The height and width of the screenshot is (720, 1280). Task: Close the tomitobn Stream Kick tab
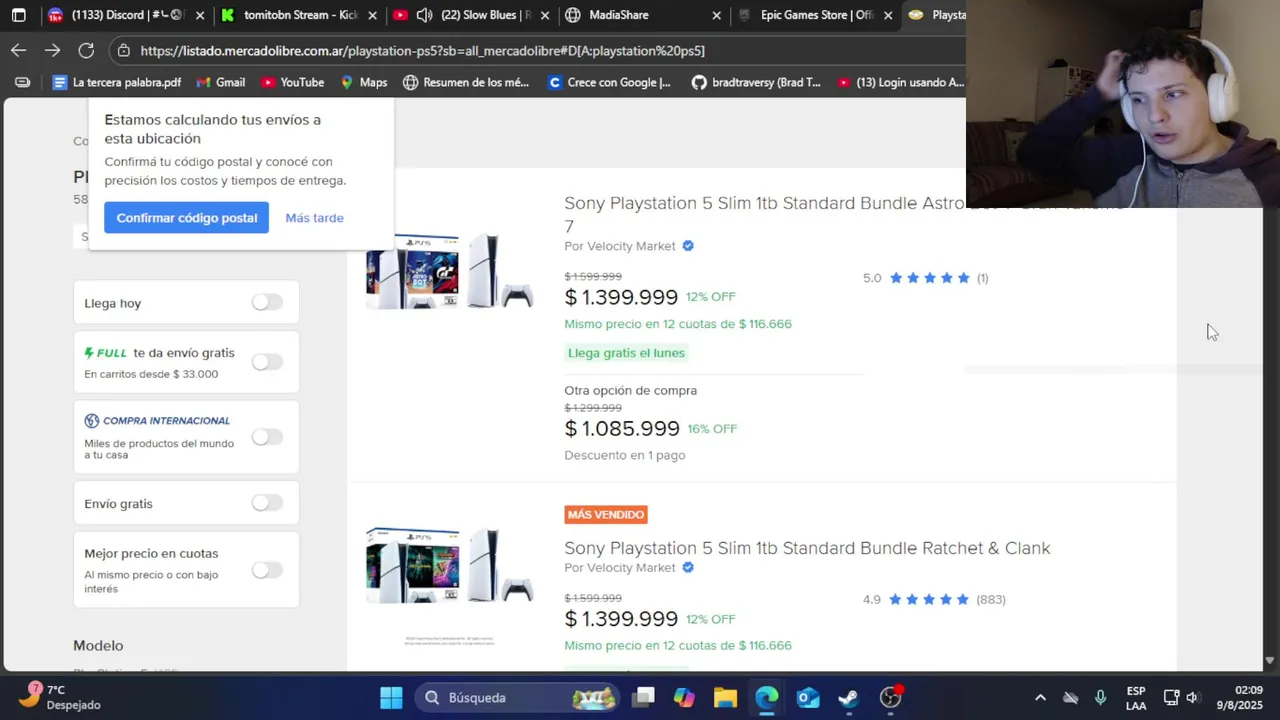coord(372,15)
